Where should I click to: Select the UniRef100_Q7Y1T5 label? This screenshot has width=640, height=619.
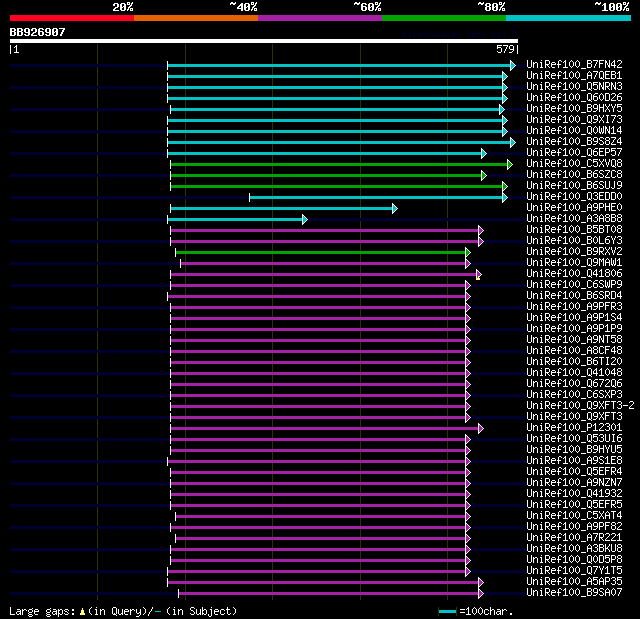(574, 570)
